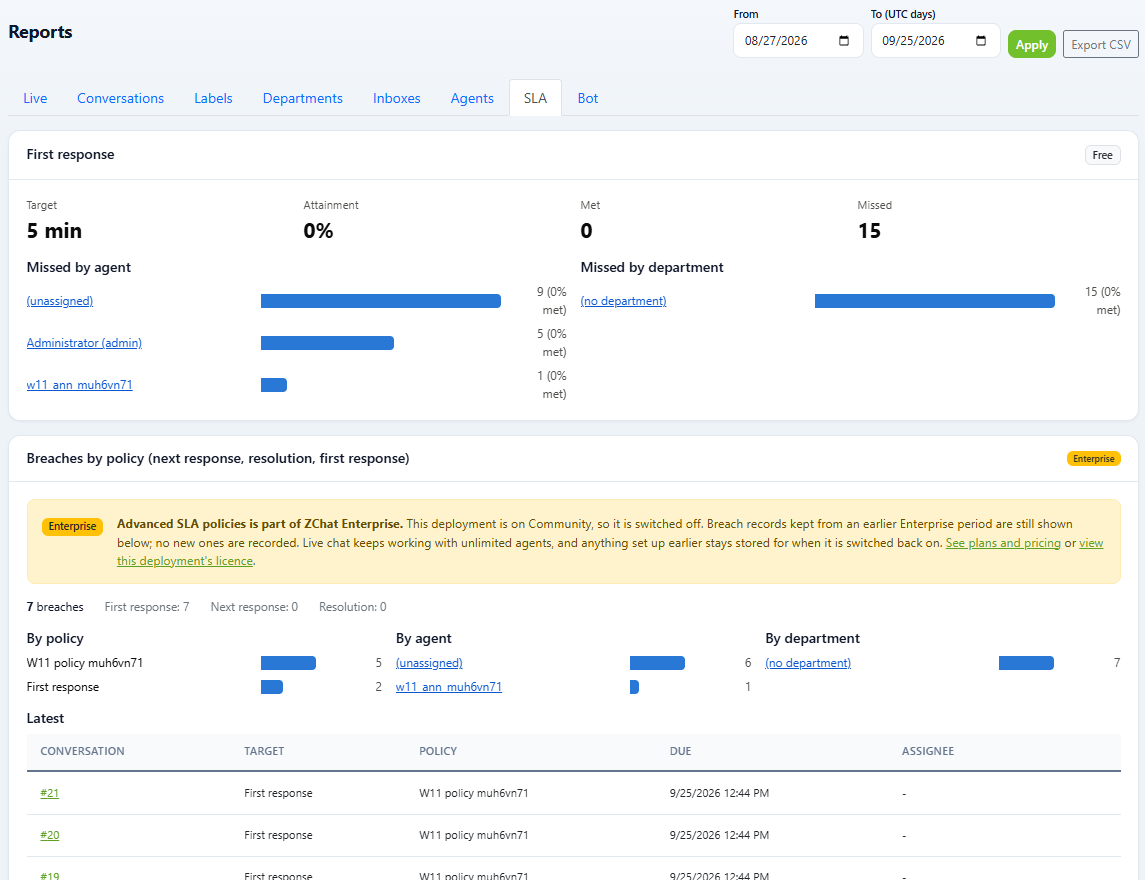Viewport: 1145px width, 880px height.
Task: Open the To date calendar picker icon
Action: pyautogui.click(x=981, y=41)
